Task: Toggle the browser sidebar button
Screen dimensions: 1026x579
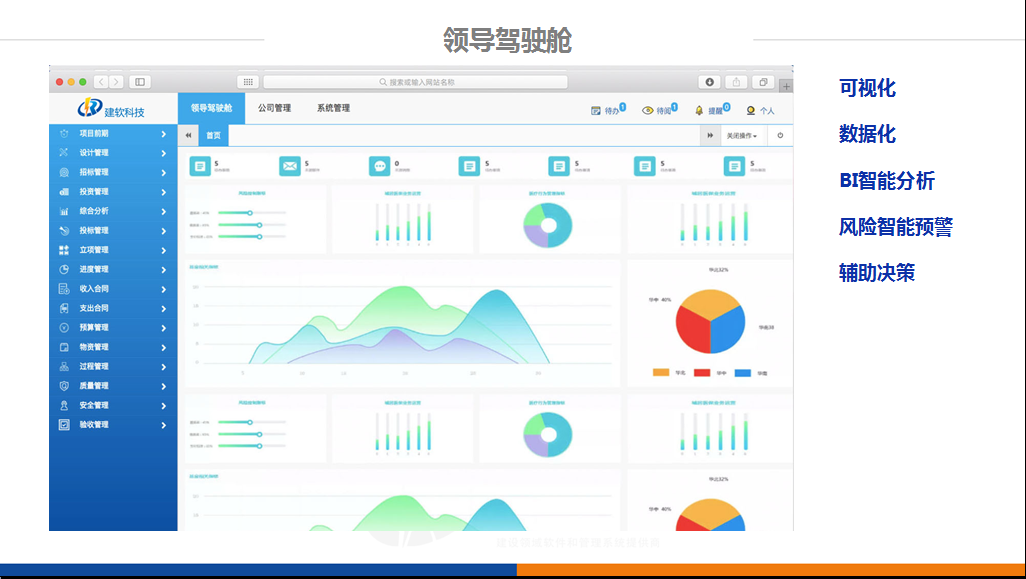Action: click(x=139, y=82)
